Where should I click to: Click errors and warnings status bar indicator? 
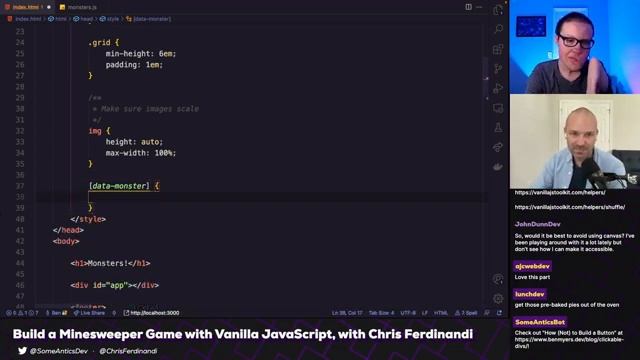point(22,313)
